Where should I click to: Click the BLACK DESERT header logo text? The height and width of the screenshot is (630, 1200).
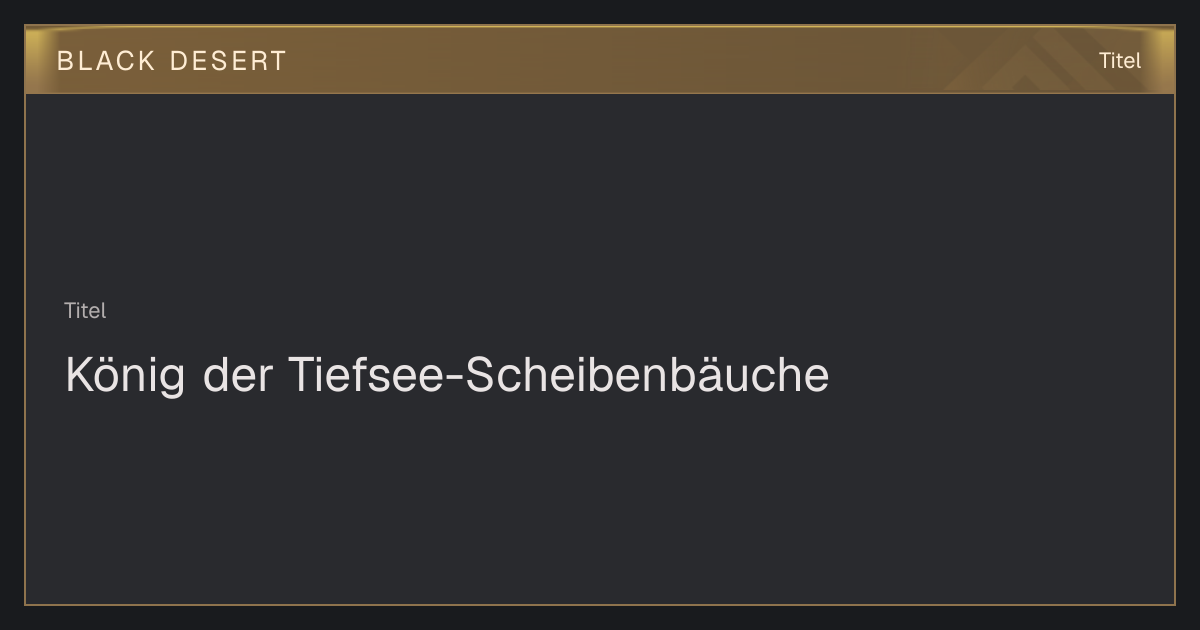(x=171, y=61)
